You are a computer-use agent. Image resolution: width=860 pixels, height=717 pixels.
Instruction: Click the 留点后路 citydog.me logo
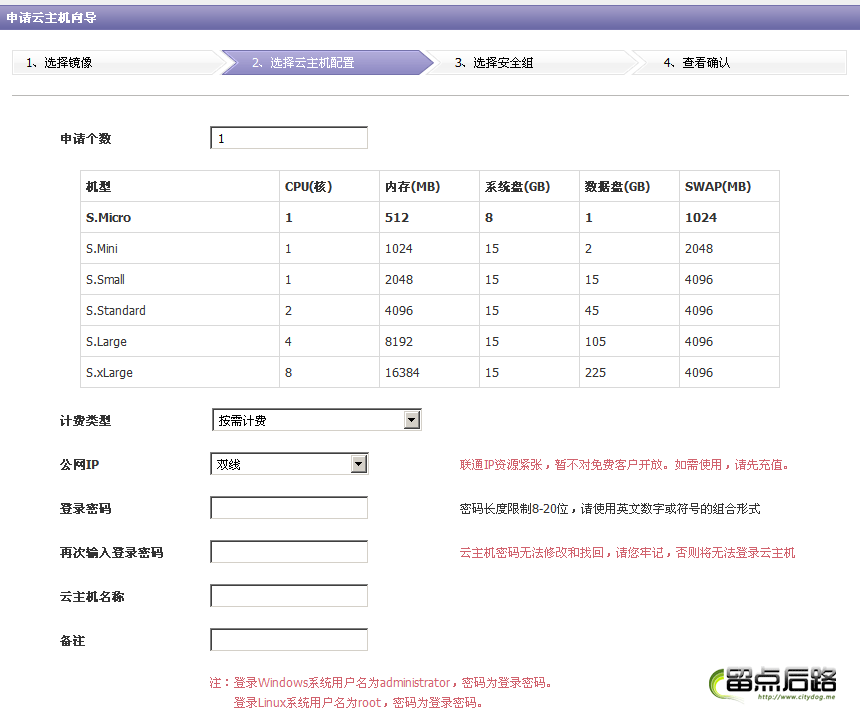(x=773, y=684)
